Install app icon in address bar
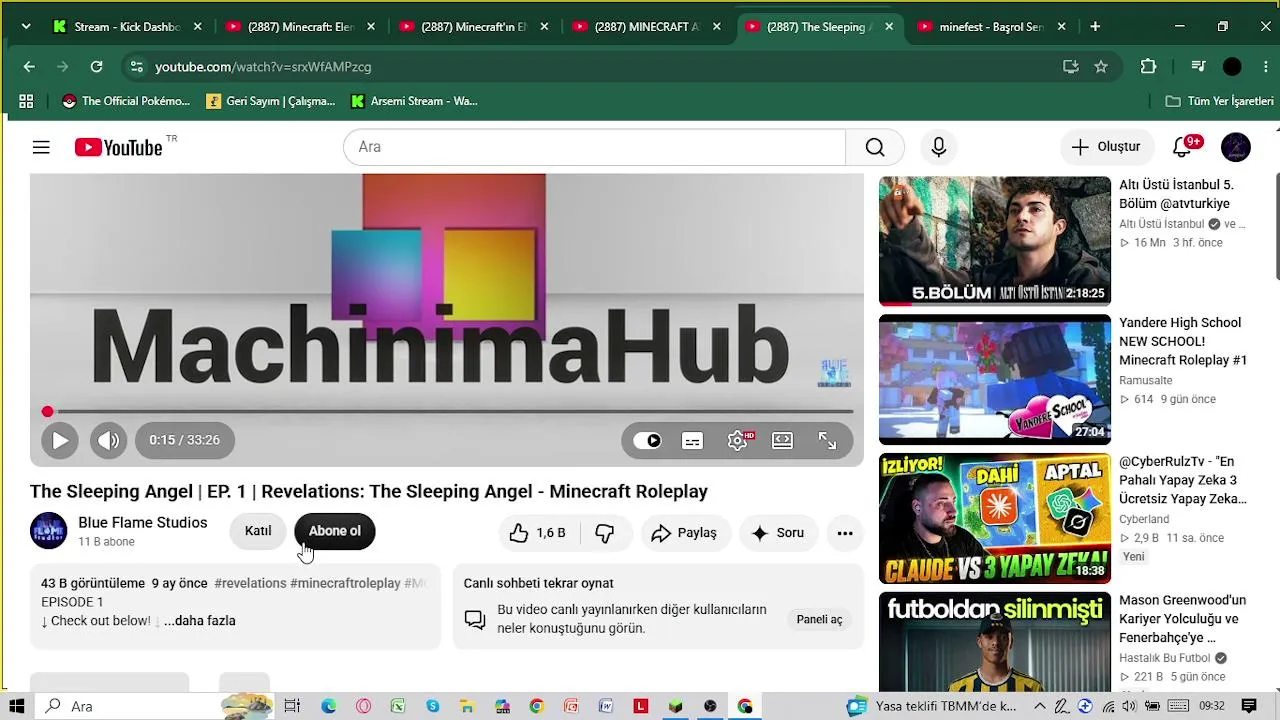 pyautogui.click(x=1071, y=67)
